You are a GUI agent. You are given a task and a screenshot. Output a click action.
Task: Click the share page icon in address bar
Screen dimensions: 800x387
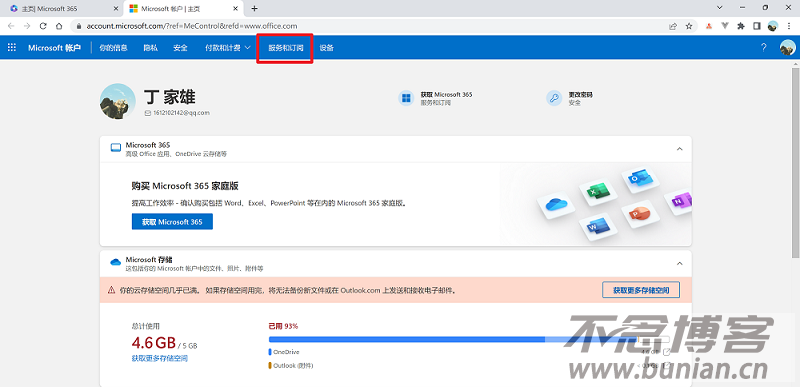point(673,26)
